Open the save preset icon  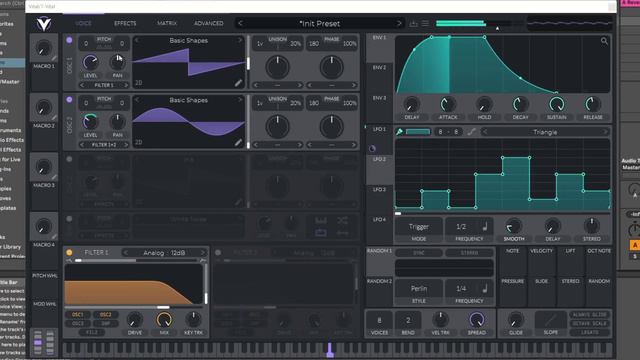[413, 24]
